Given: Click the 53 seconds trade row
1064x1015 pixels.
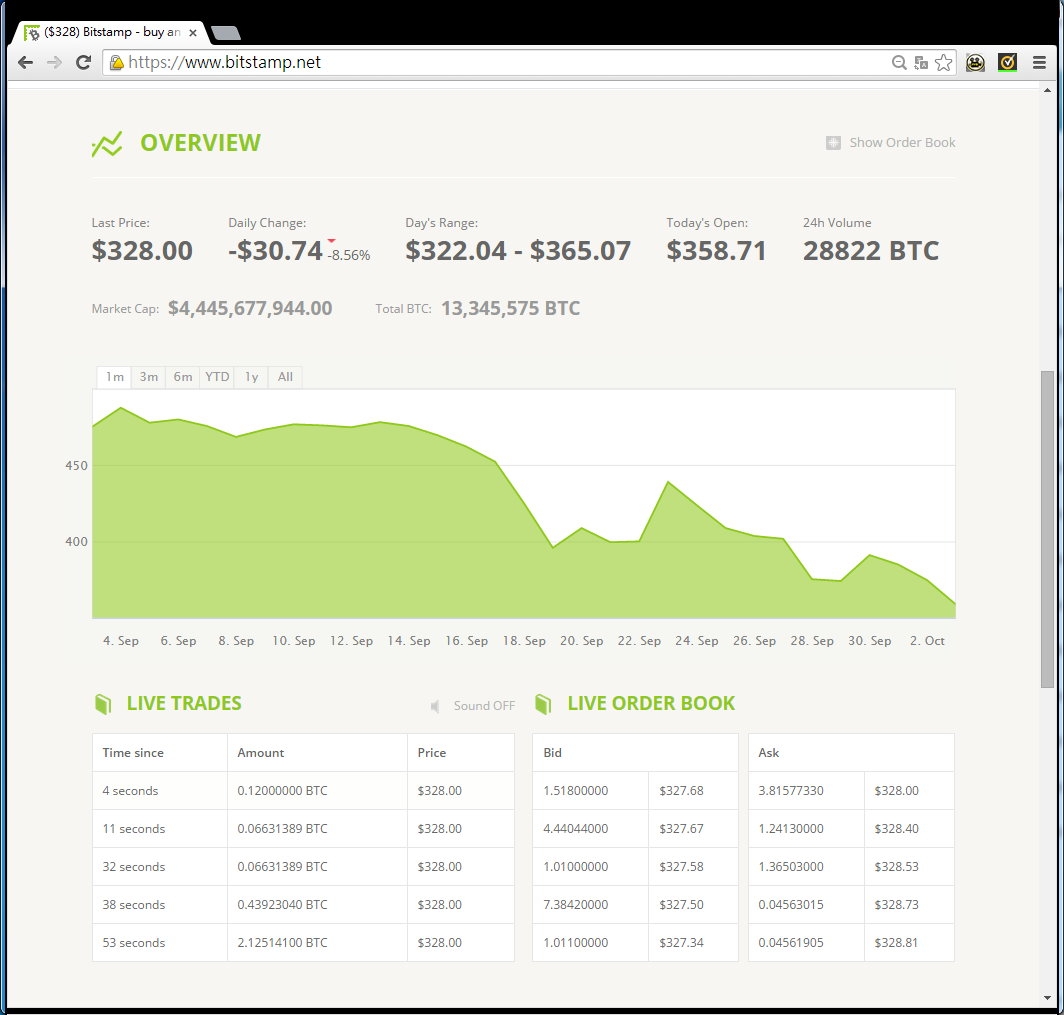Looking at the screenshot, I should [303, 942].
